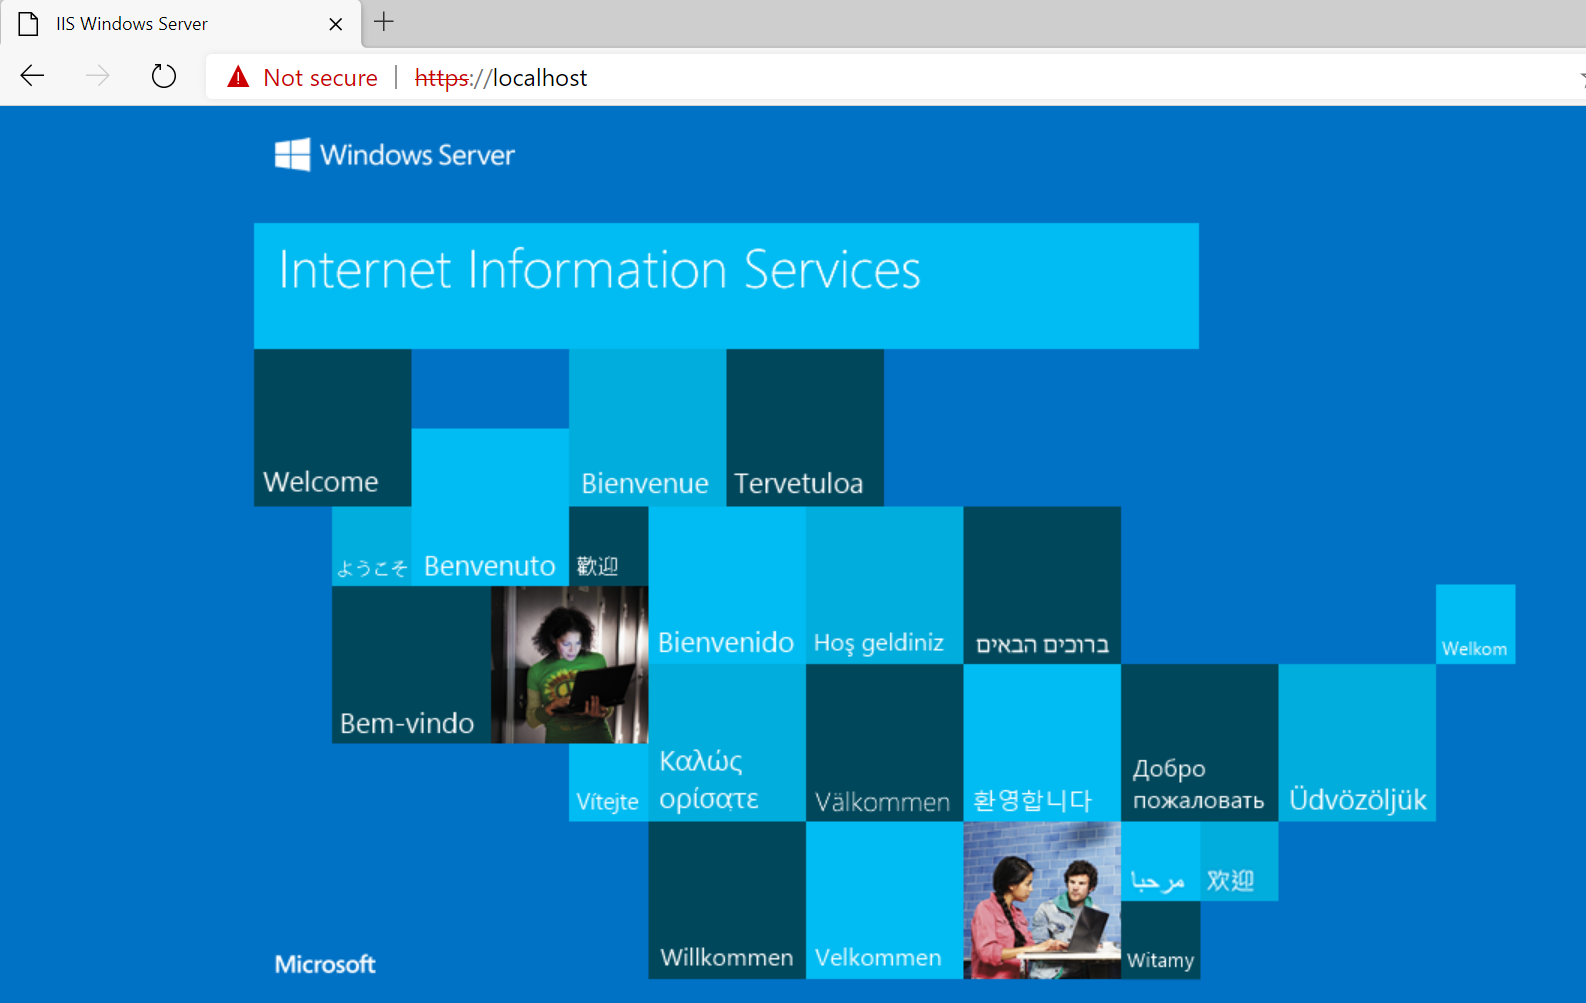Select the IIS Windows Server tab
Image resolution: width=1586 pixels, height=1003 pixels.
click(x=181, y=24)
